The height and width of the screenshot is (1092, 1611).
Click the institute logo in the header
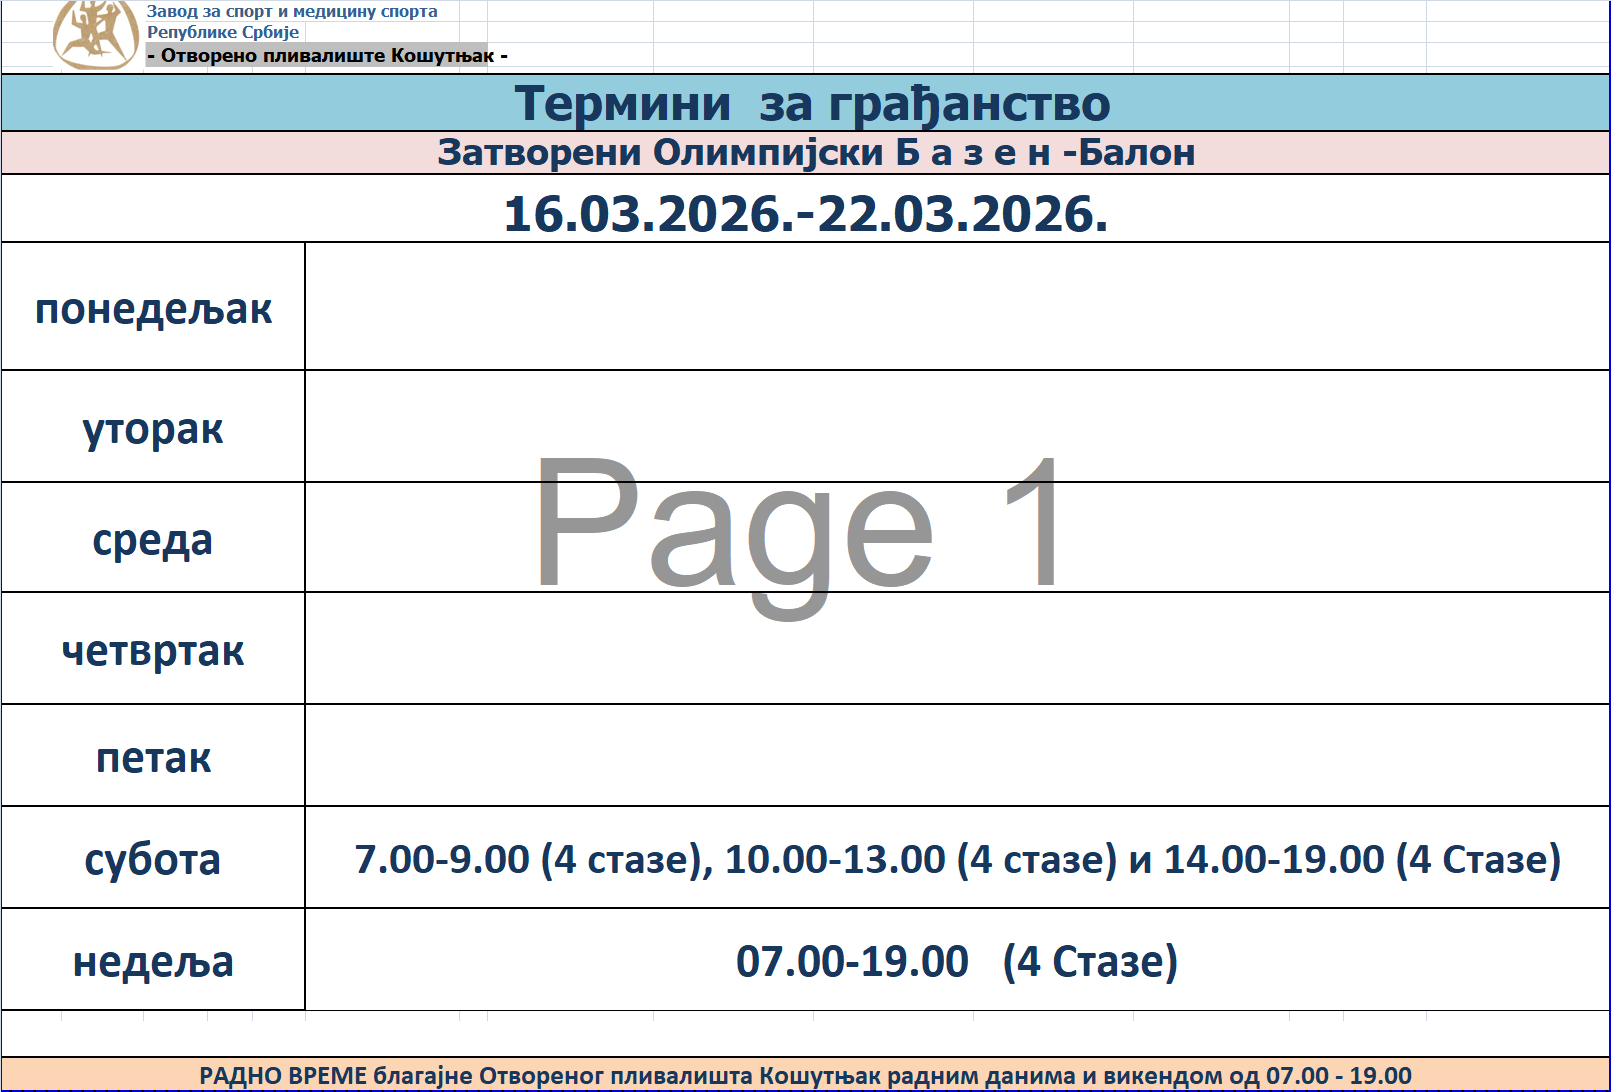pos(95,34)
